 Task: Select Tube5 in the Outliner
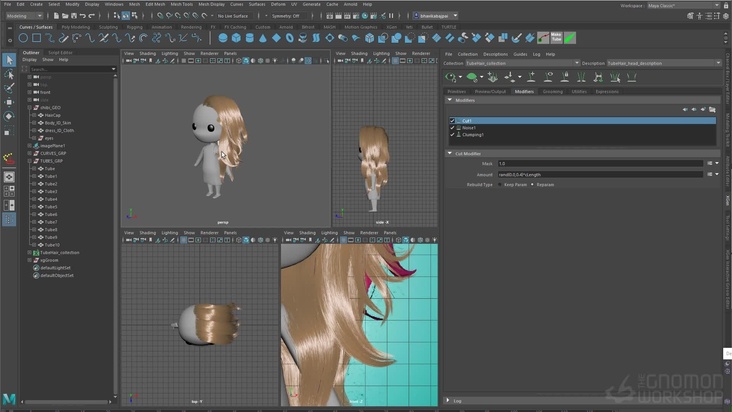point(51,206)
